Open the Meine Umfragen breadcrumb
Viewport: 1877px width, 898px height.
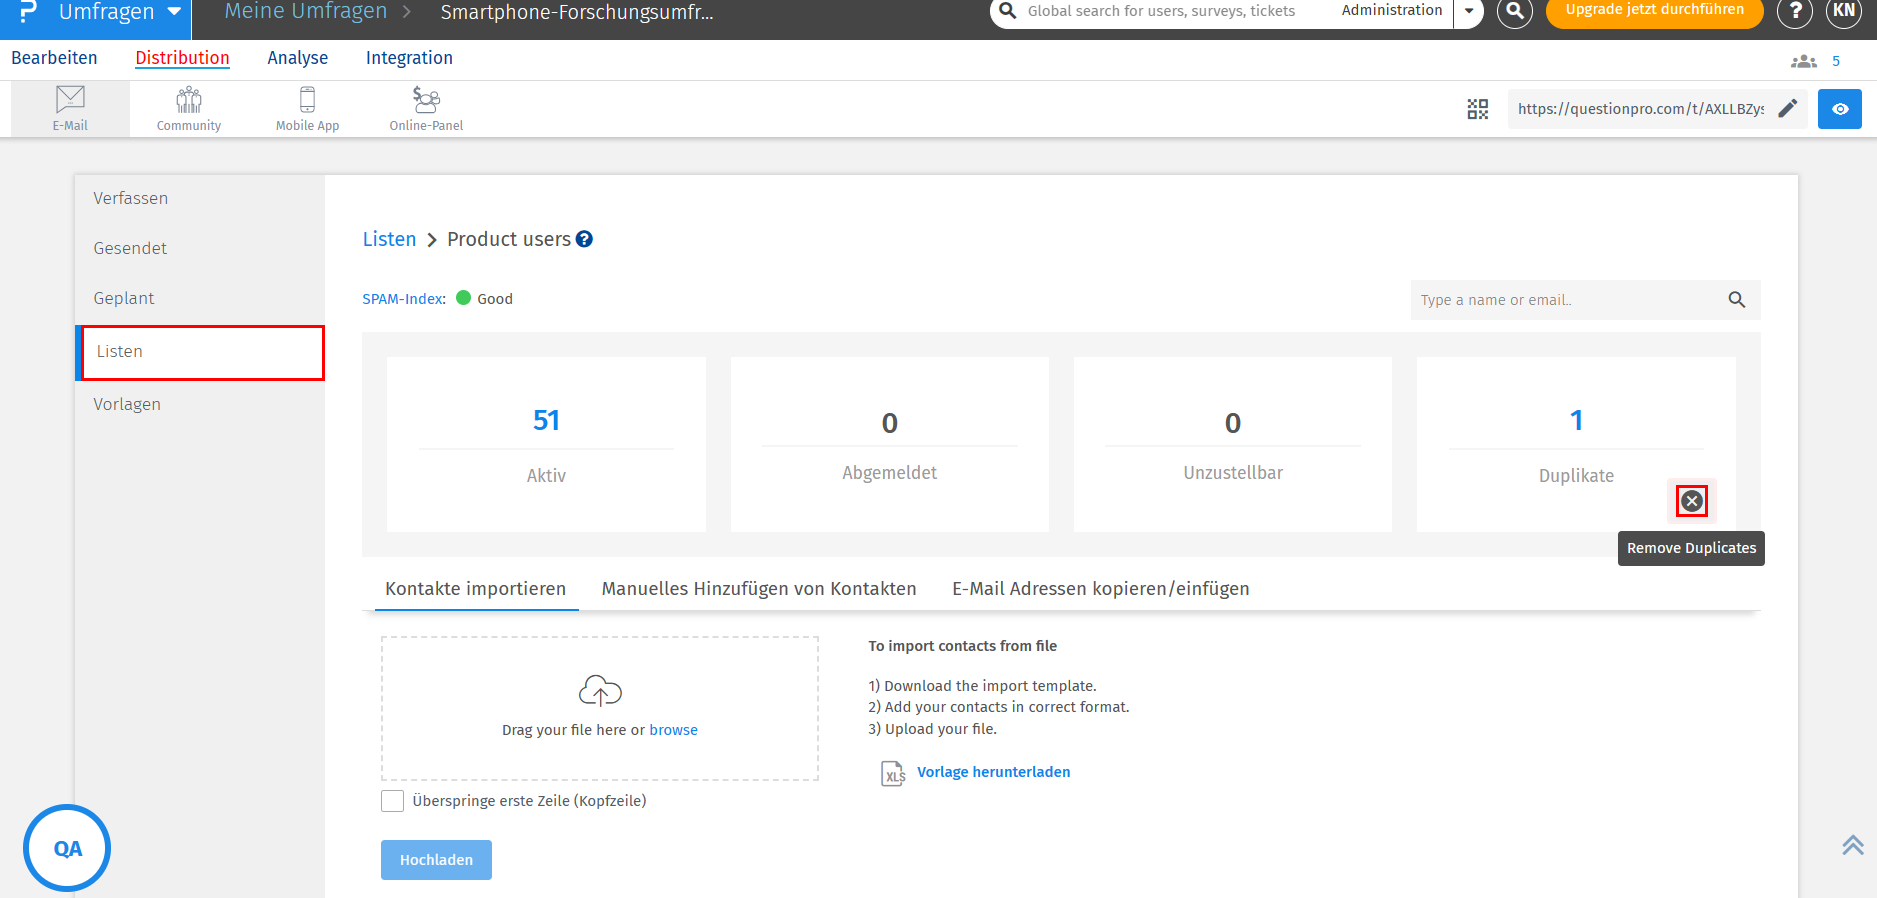[x=305, y=12]
